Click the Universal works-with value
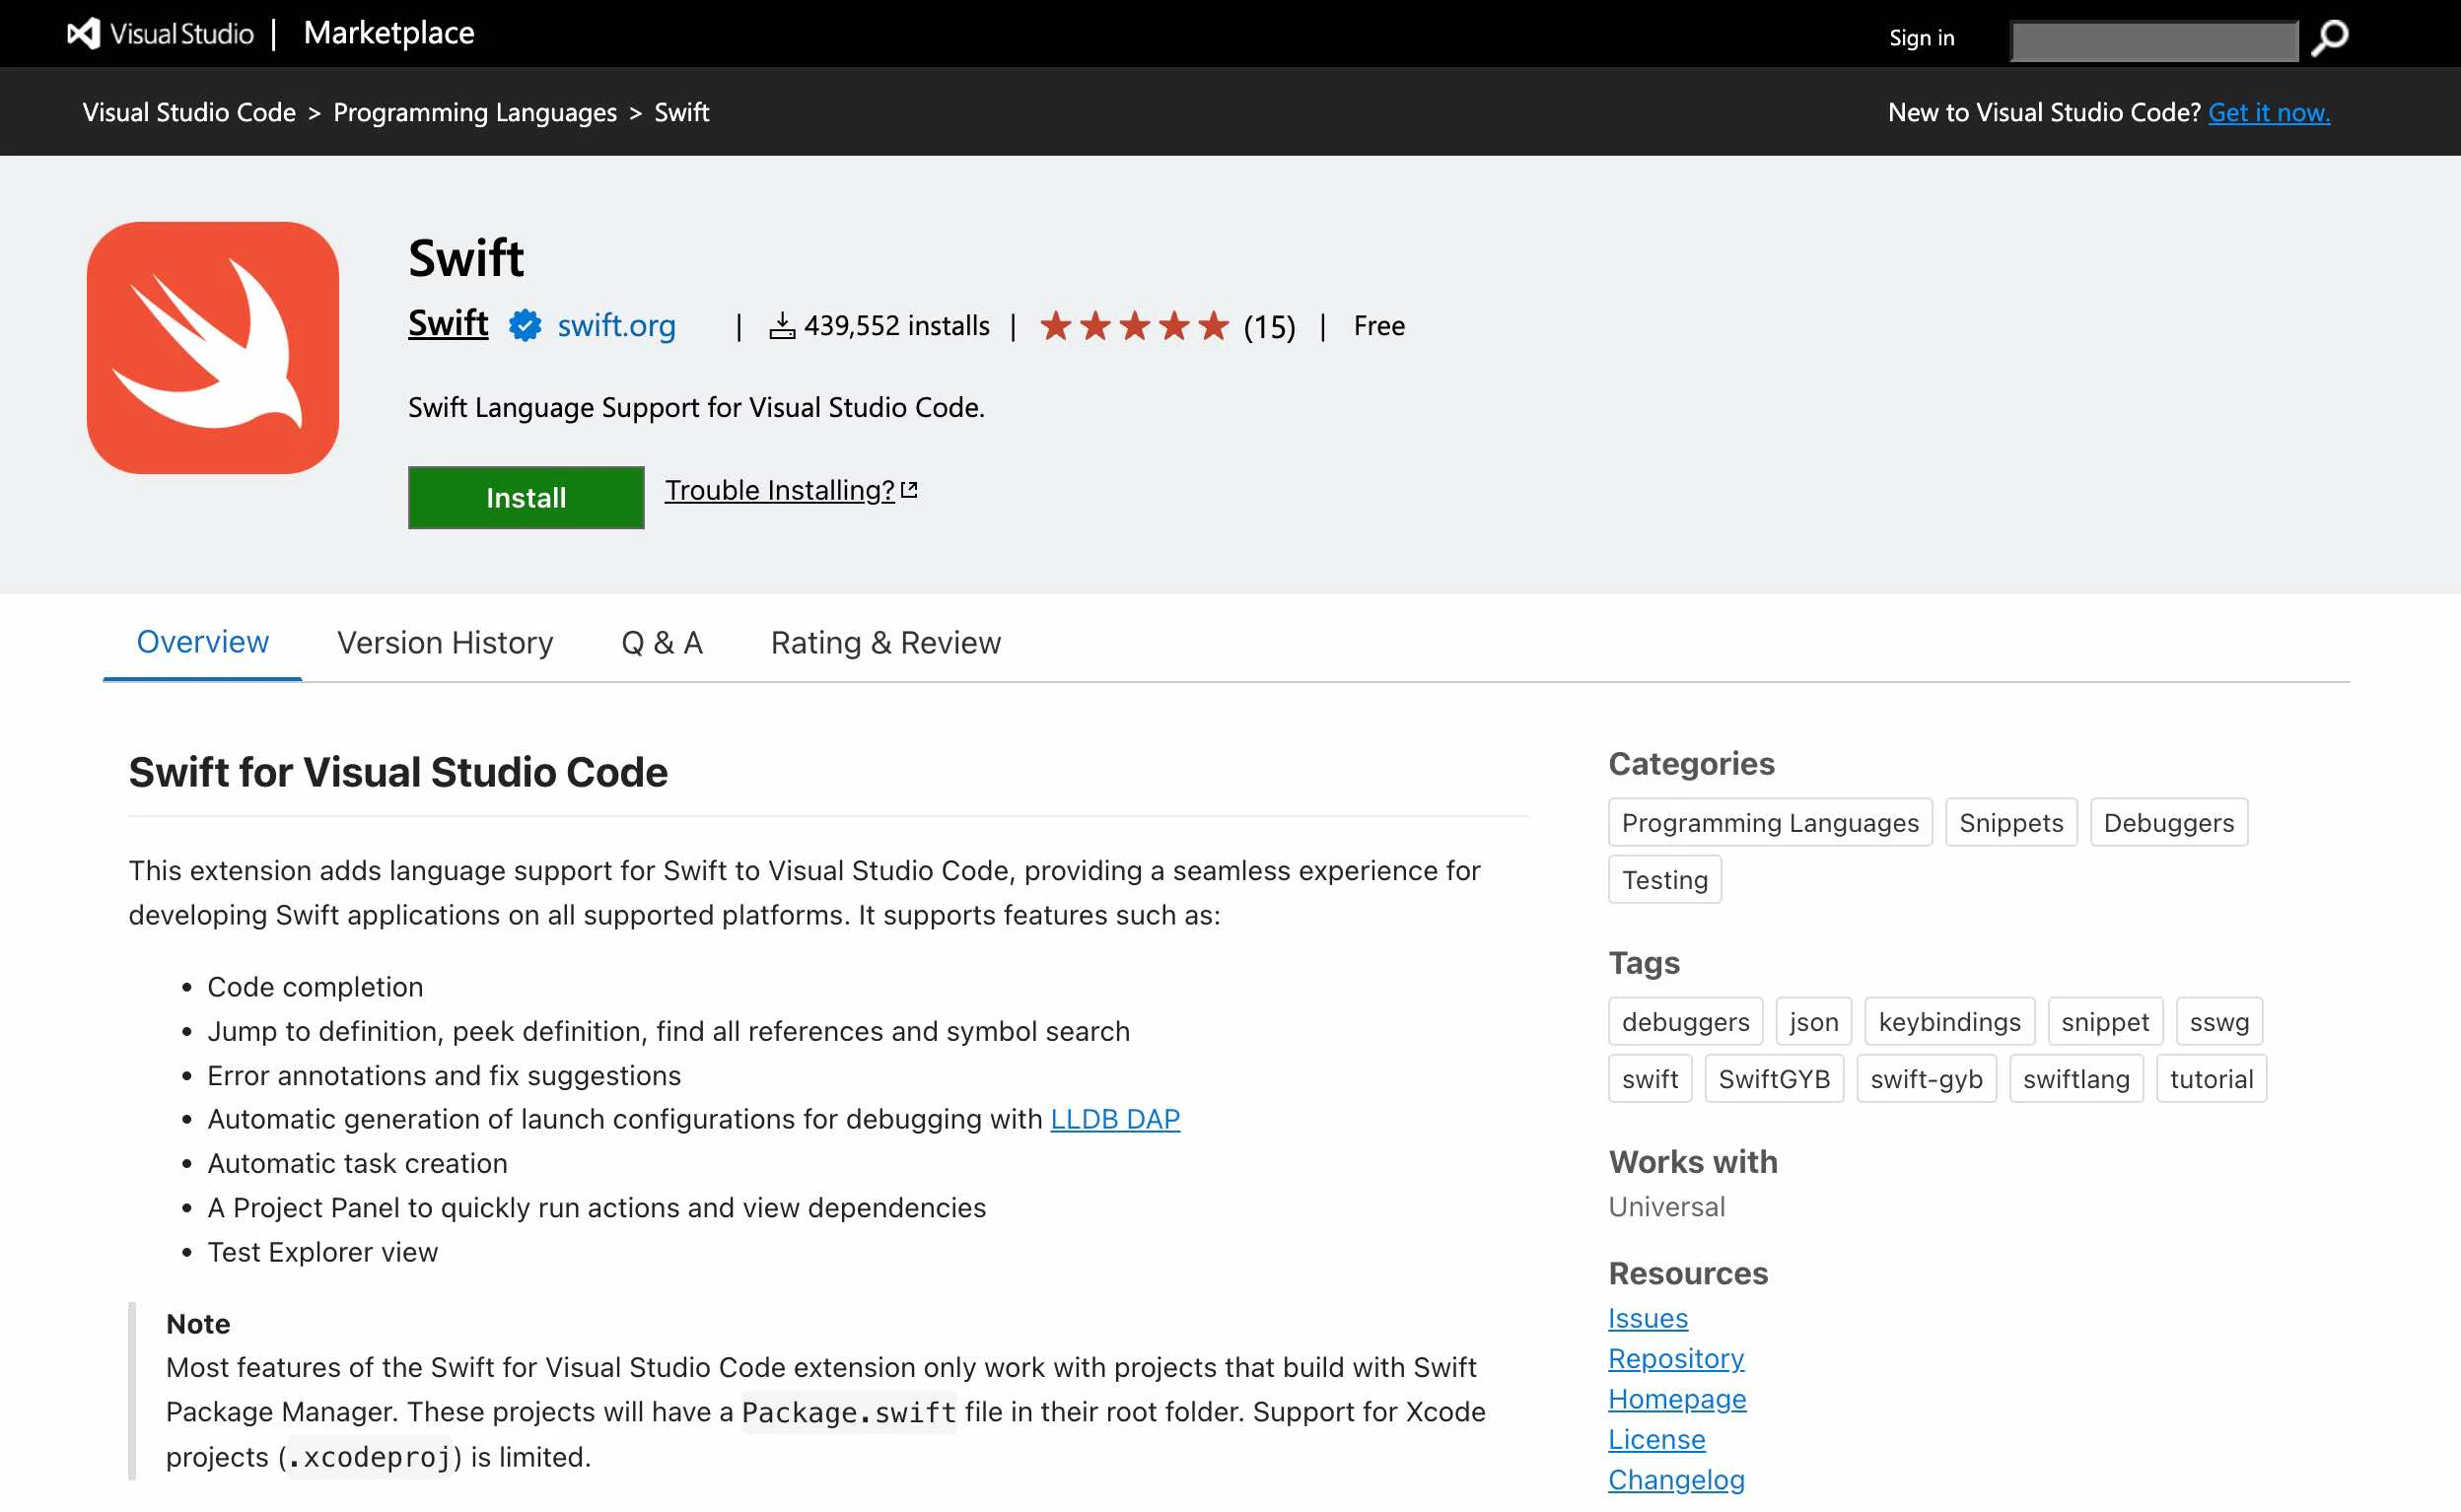 (1667, 1207)
